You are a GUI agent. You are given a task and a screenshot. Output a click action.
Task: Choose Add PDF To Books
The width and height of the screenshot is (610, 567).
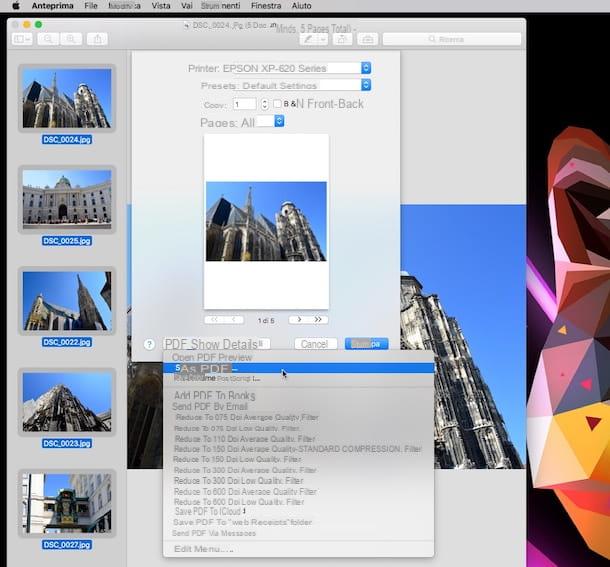pos(298,395)
